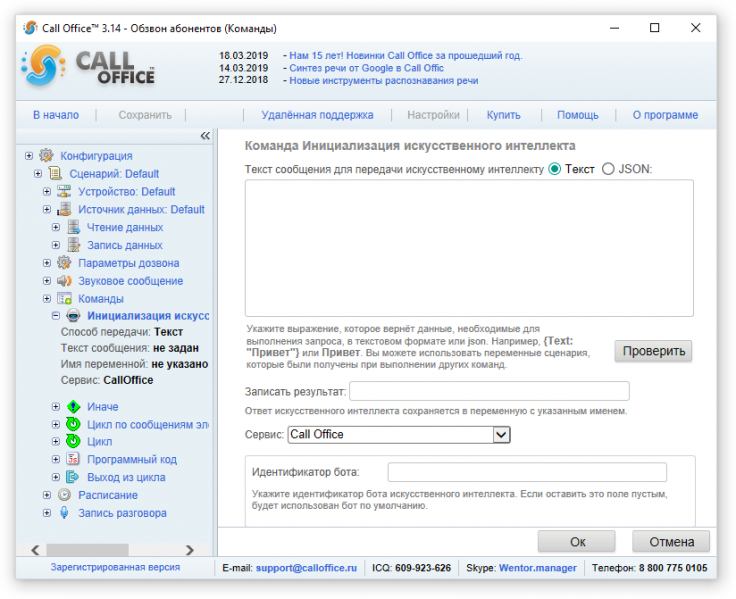Click the message text area
The width and height of the screenshot is (736, 599).
pos(469,248)
